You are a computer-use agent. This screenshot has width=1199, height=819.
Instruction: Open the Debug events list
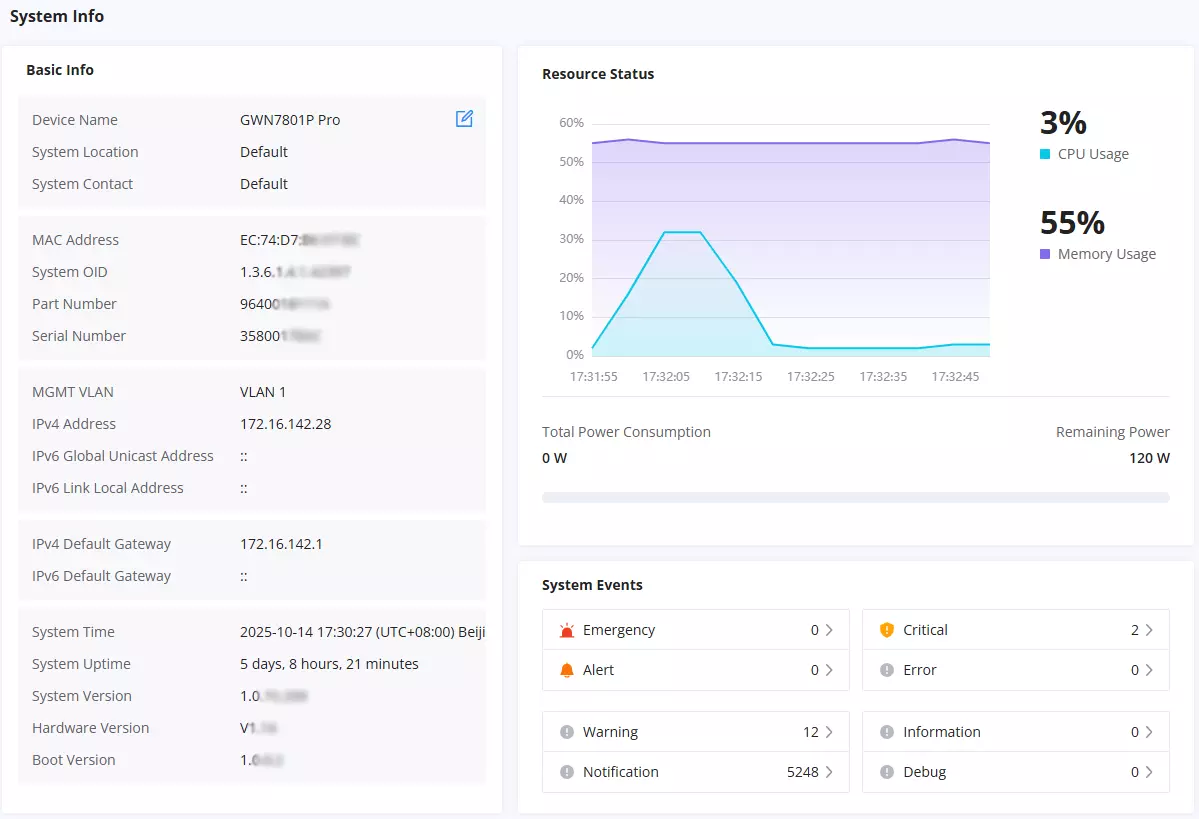[x=1015, y=772]
